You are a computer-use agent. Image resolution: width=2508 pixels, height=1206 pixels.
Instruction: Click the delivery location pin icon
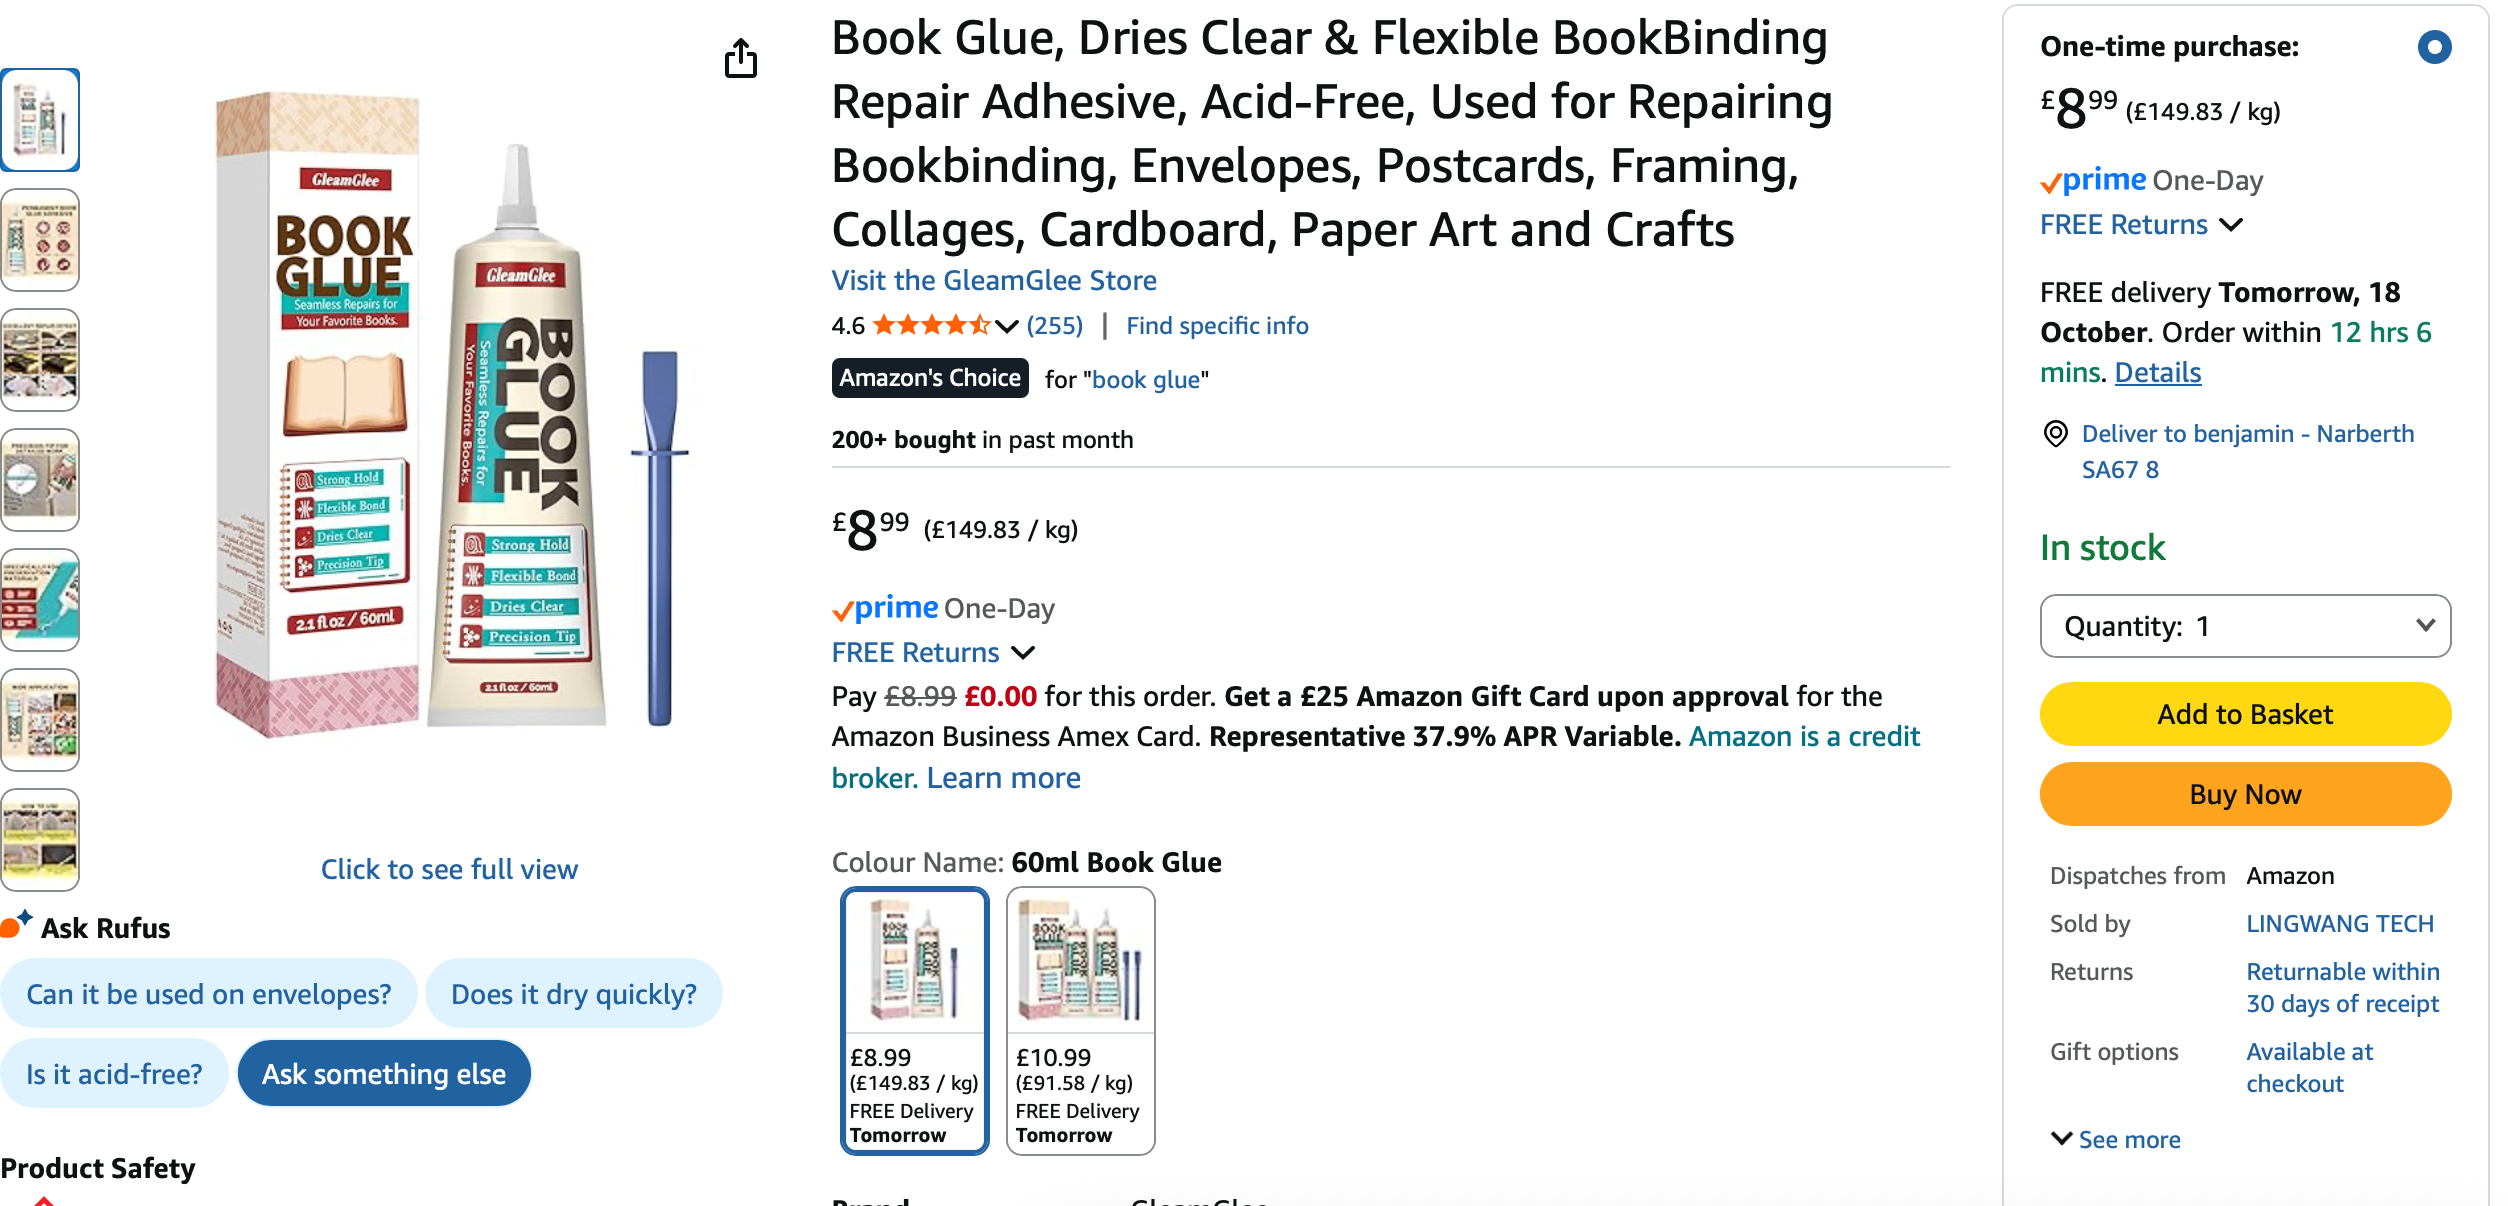(2055, 434)
